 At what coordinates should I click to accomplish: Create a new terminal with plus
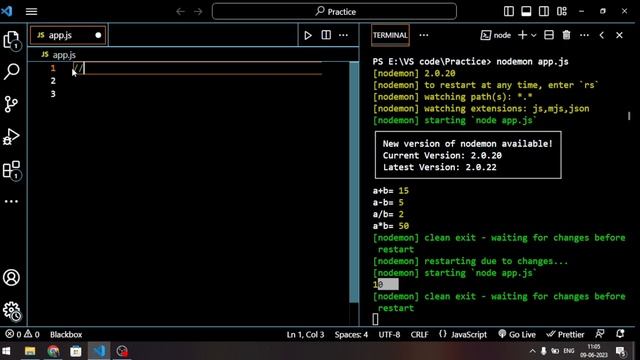click(x=522, y=35)
